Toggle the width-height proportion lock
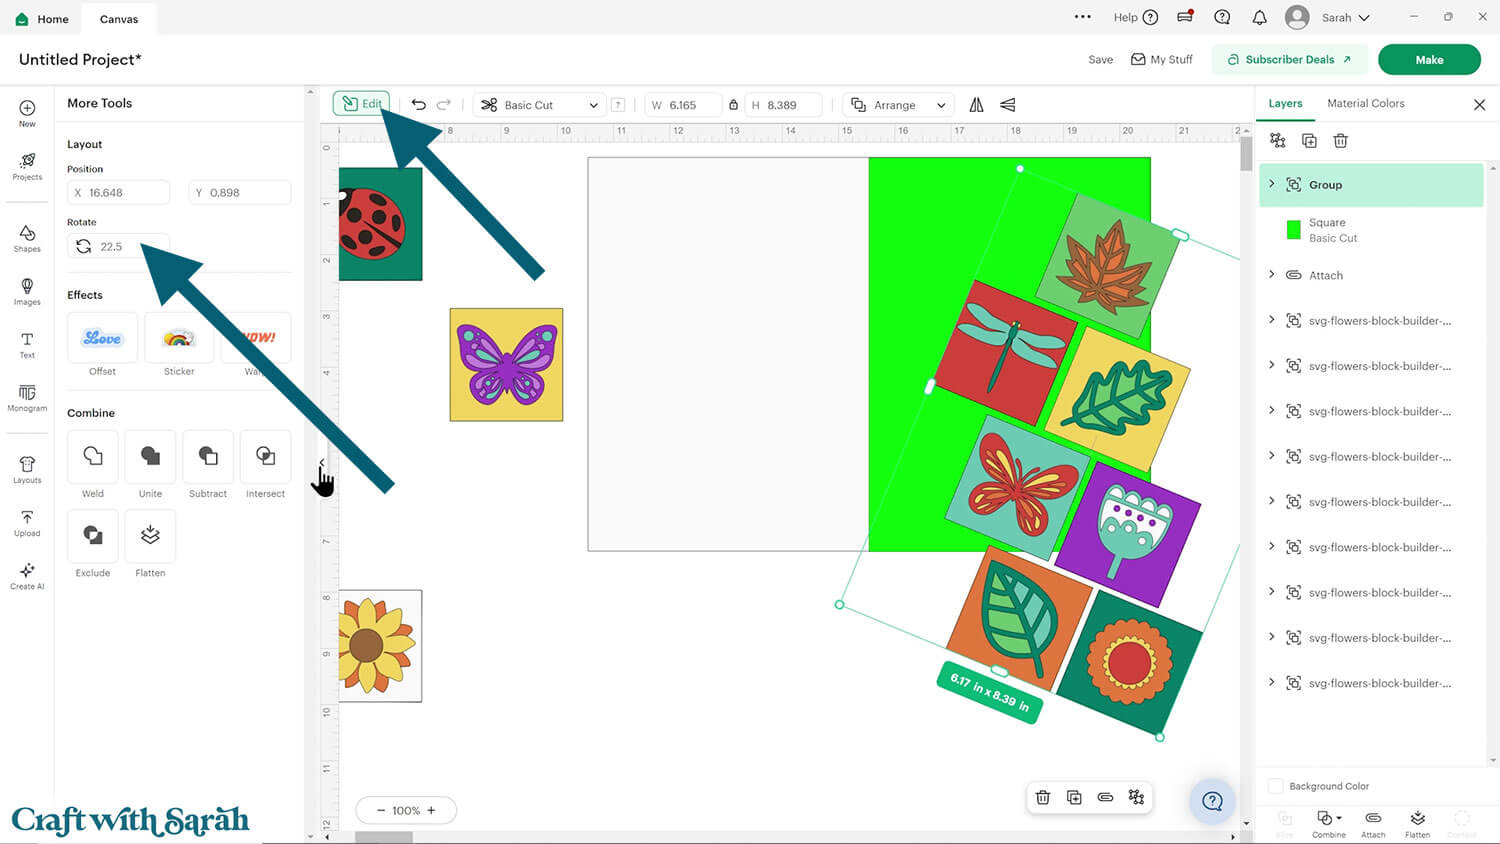This screenshot has height=844, width=1500. coord(733,105)
